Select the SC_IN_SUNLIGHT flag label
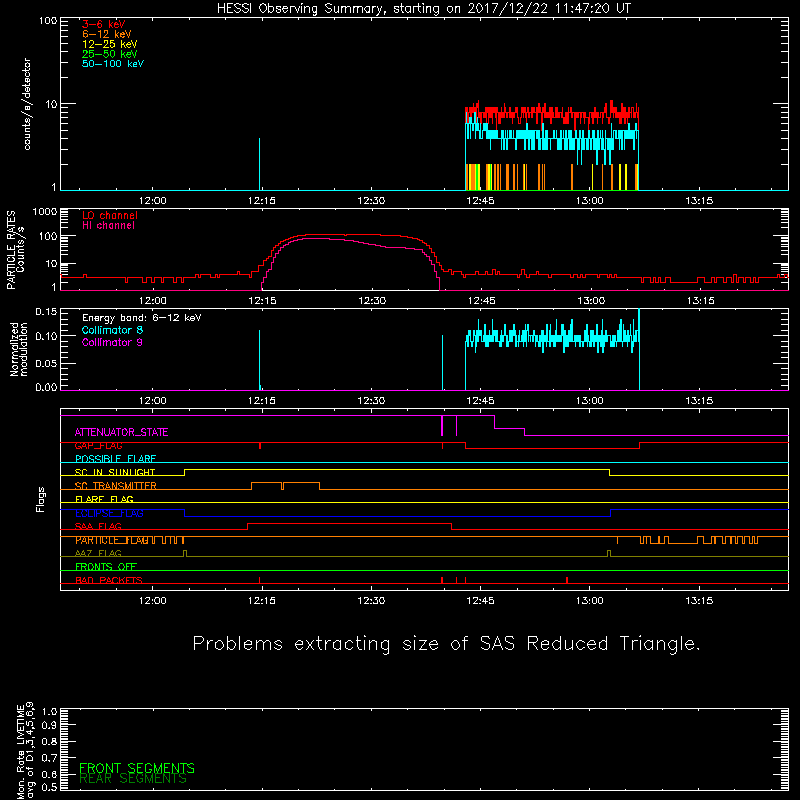 click(x=115, y=472)
